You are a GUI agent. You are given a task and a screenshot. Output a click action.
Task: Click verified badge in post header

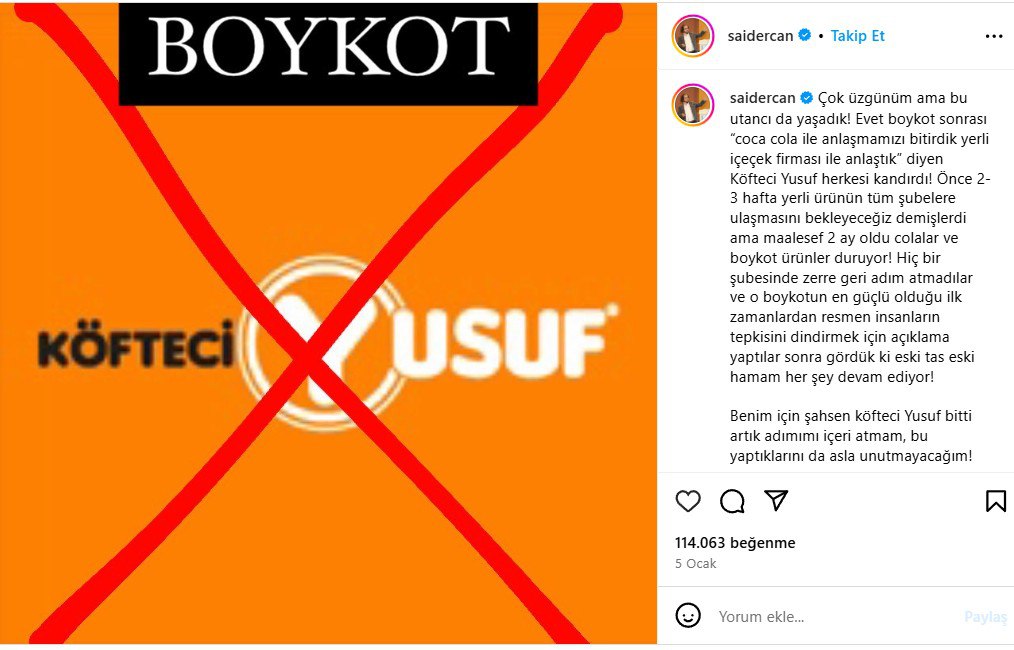[805, 35]
